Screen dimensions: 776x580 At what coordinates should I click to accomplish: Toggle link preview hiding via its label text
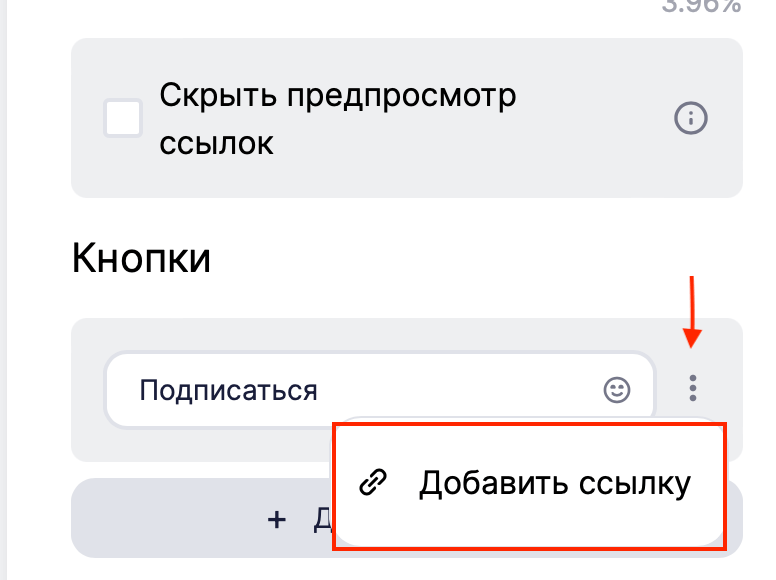tap(338, 119)
